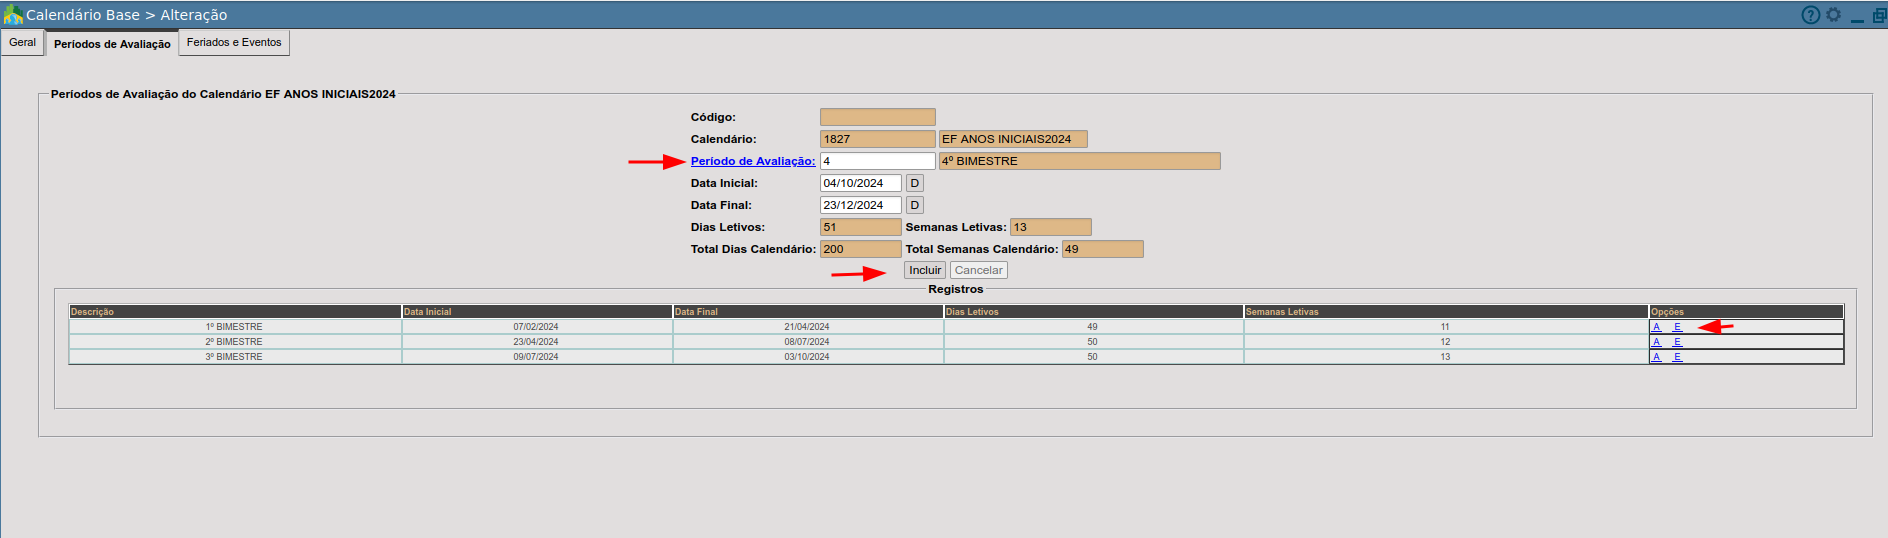Image resolution: width=1888 pixels, height=538 pixels.
Task: Click the 23/04/2024 start date cell
Action: tap(536, 342)
